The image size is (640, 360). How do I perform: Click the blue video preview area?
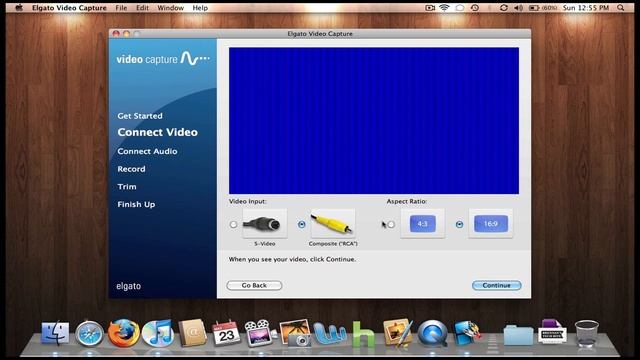373,121
